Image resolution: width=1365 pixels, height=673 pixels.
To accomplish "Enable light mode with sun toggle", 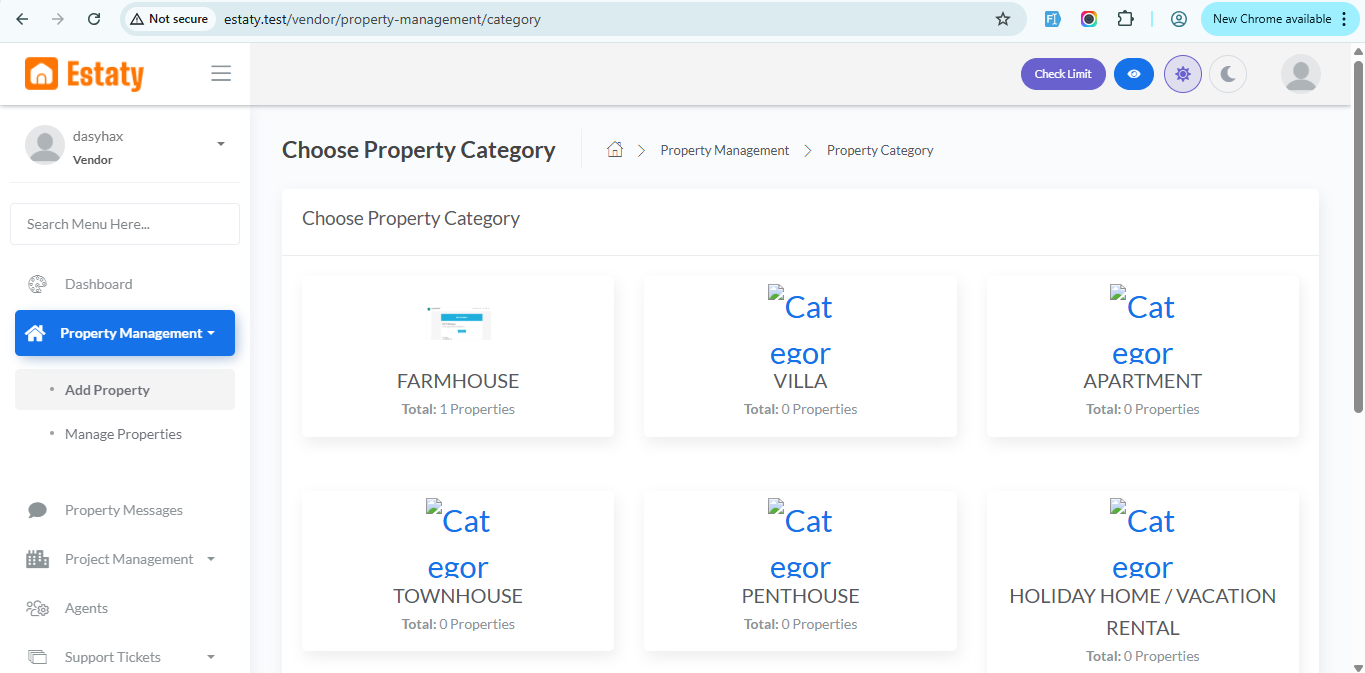I will coord(1183,74).
